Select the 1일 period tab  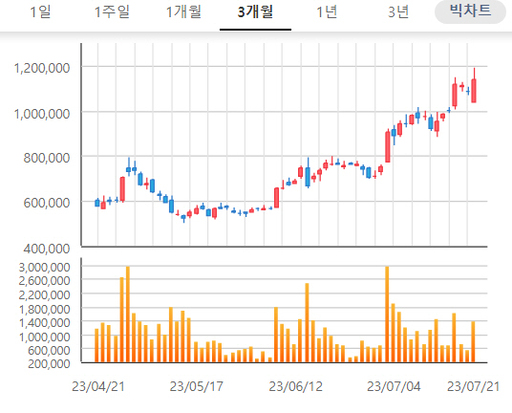[x=41, y=12]
